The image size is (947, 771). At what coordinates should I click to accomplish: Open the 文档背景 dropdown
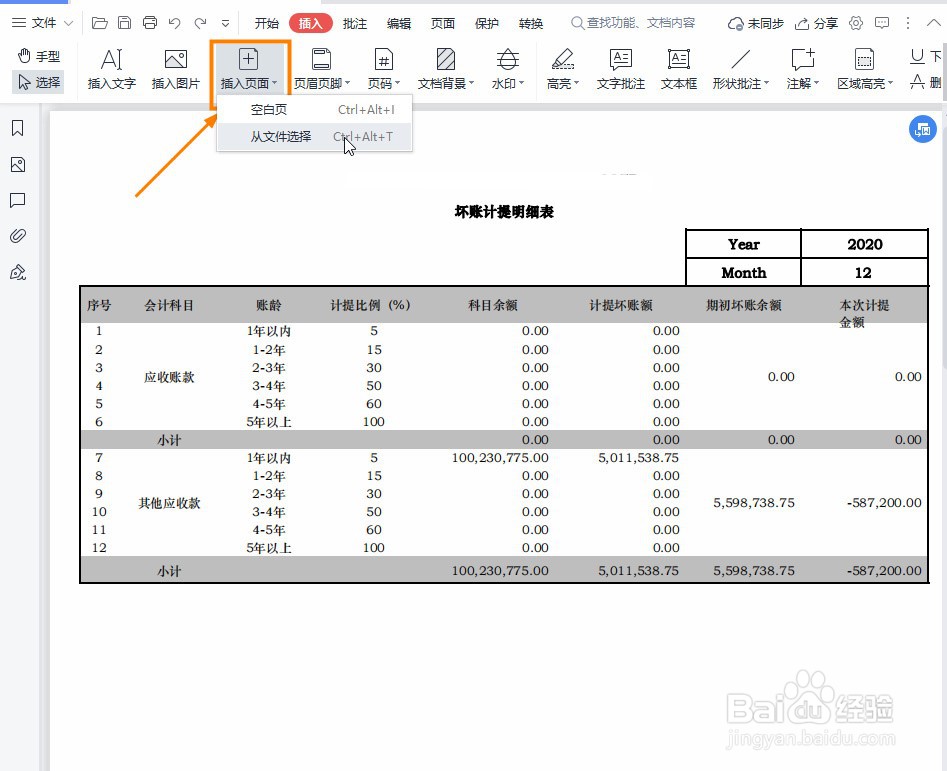[x=446, y=69]
